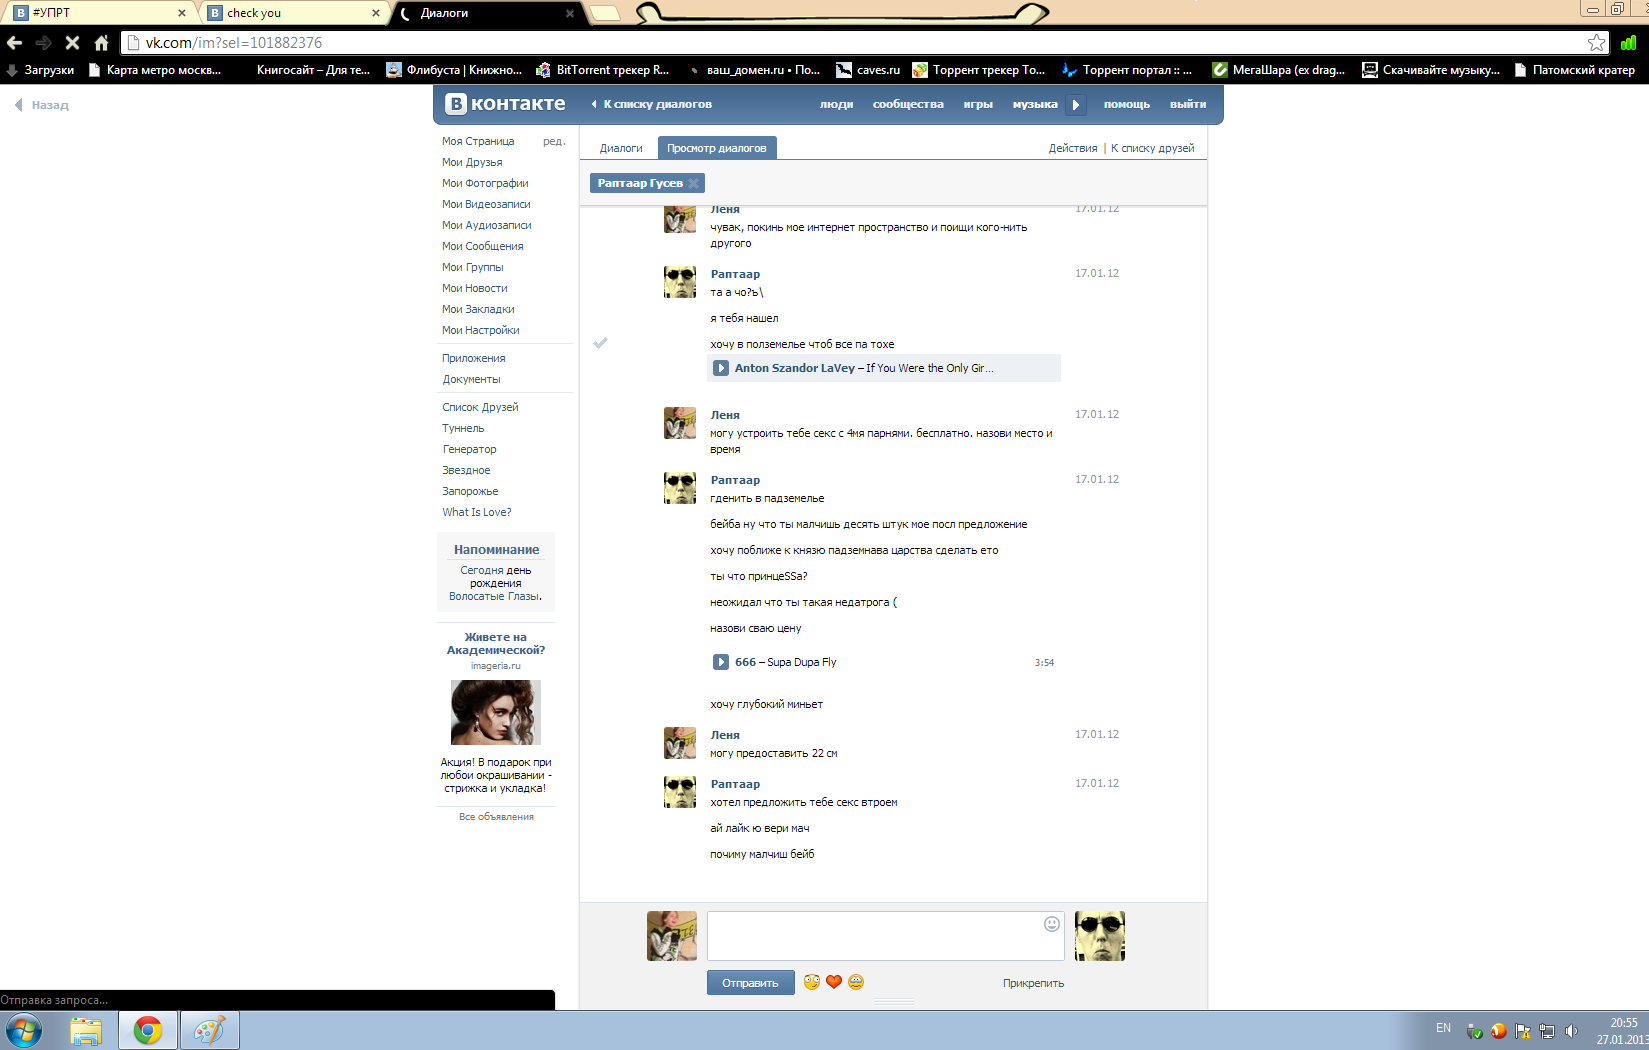
Task: Insert the heart emoji
Action: 833,982
